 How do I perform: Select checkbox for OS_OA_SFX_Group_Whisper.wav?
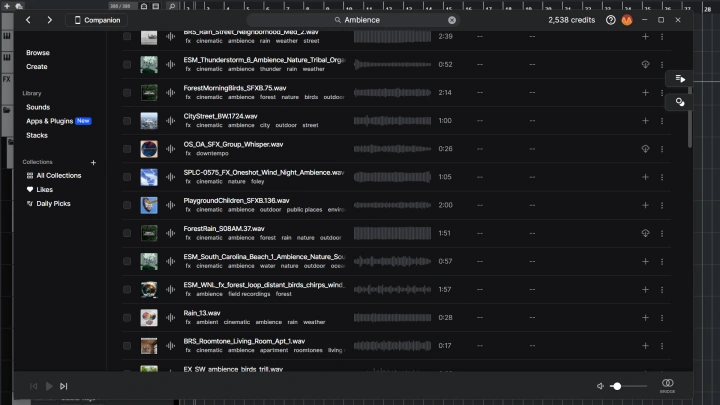(x=127, y=149)
